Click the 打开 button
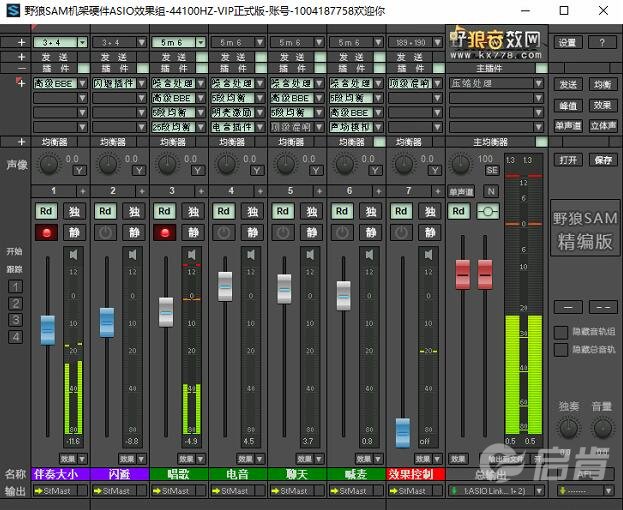The image size is (623, 510). [568, 160]
